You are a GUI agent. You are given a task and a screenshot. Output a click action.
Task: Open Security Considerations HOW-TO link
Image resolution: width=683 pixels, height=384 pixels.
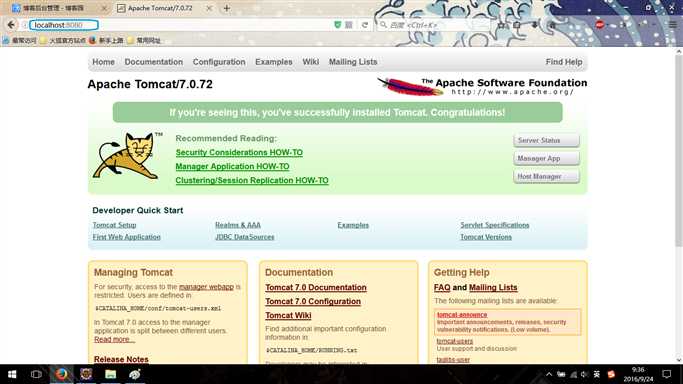(239, 152)
